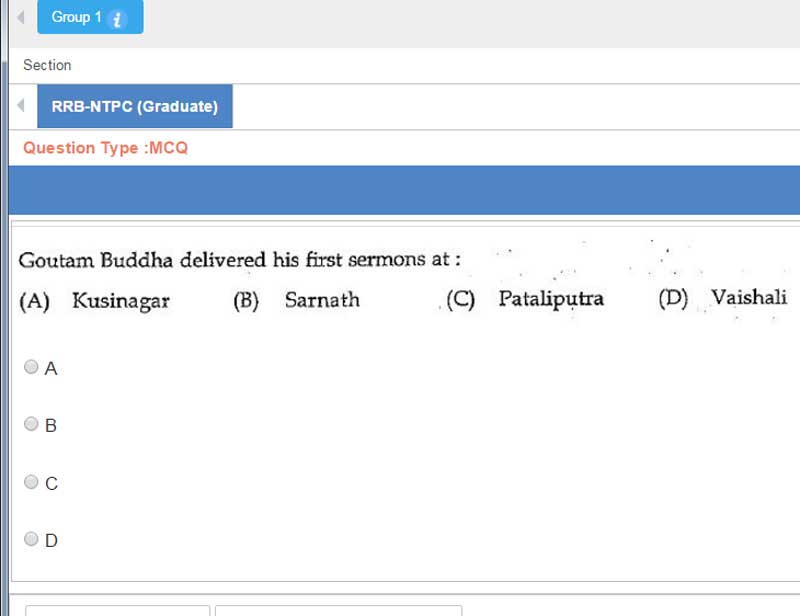Click the info icon on Group 1

pyautogui.click(x=117, y=19)
